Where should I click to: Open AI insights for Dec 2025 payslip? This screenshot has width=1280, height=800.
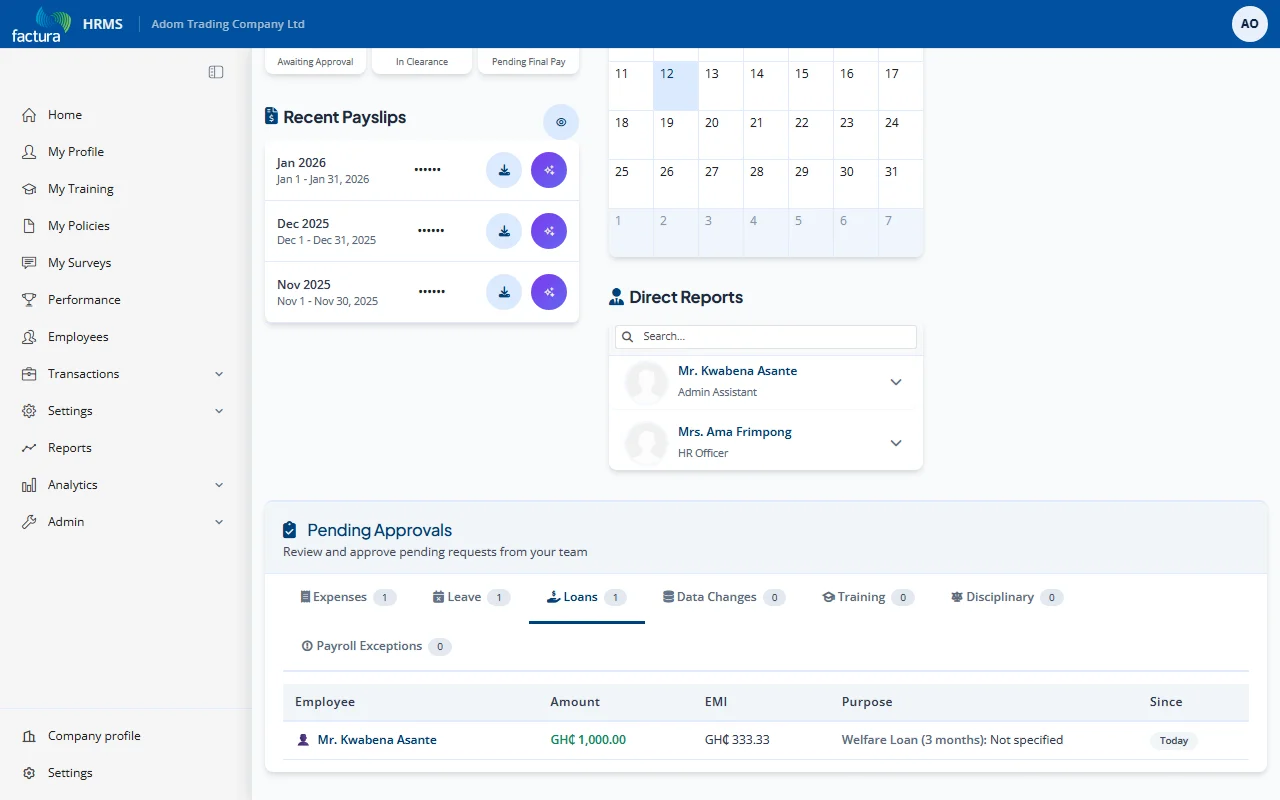pos(549,231)
